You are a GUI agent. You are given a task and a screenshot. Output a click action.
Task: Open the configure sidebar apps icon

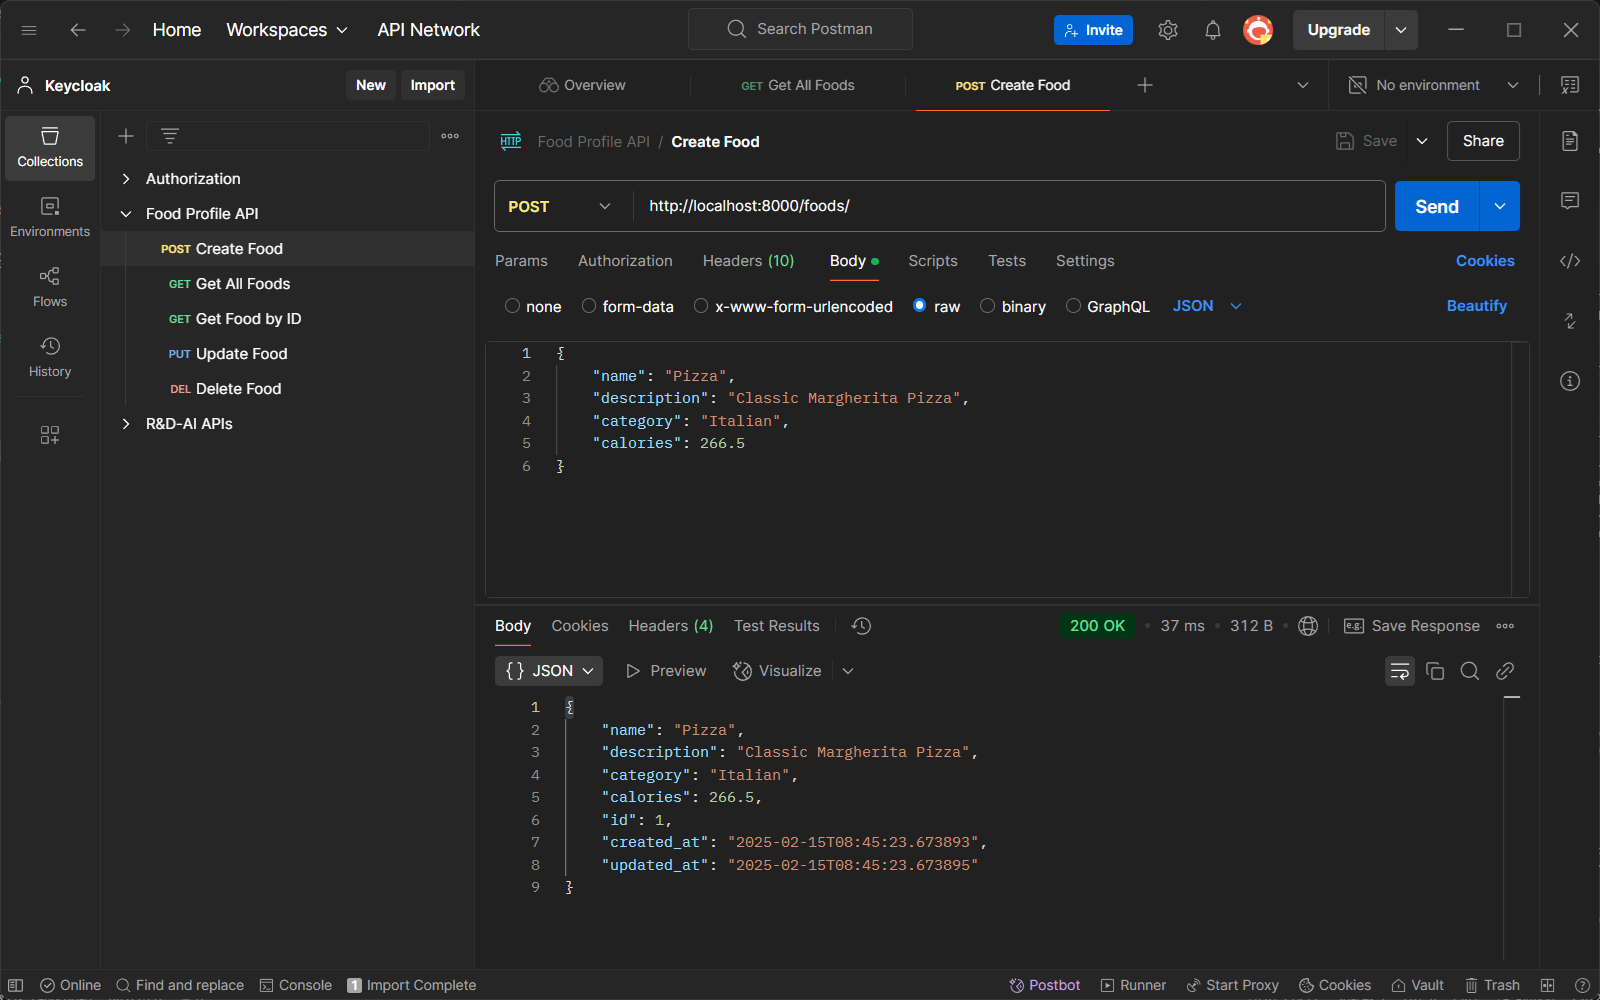click(50, 435)
